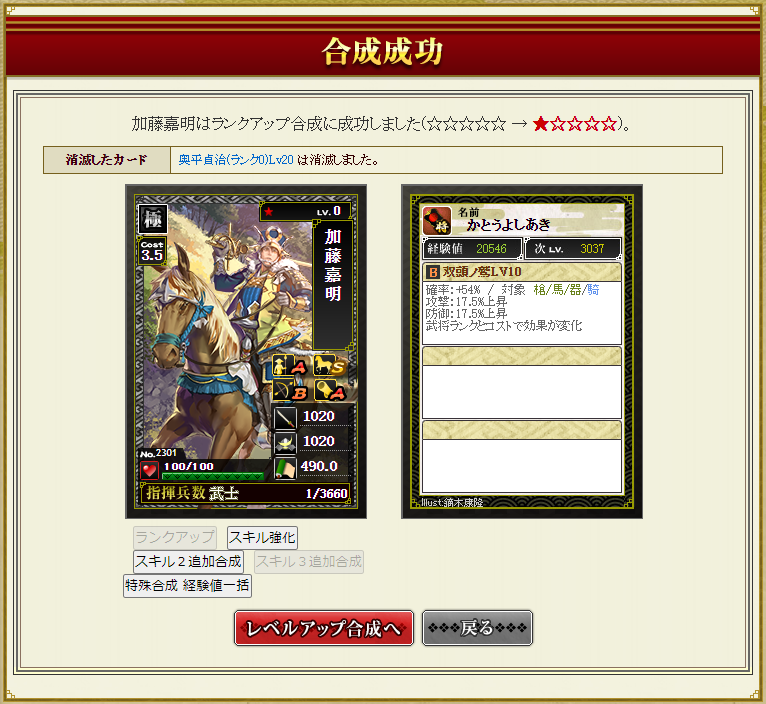
Task: Click the red heart HP icon
Action: pyautogui.click(x=149, y=470)
